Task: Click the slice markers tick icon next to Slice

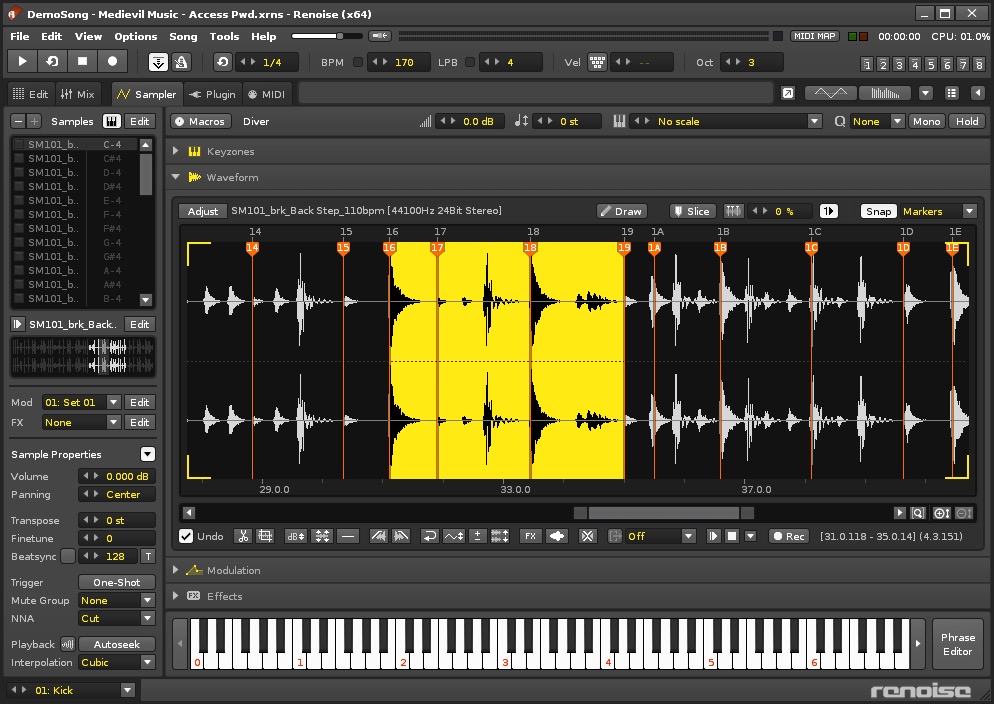Action: pyautogui.click(x=733, y=211)
